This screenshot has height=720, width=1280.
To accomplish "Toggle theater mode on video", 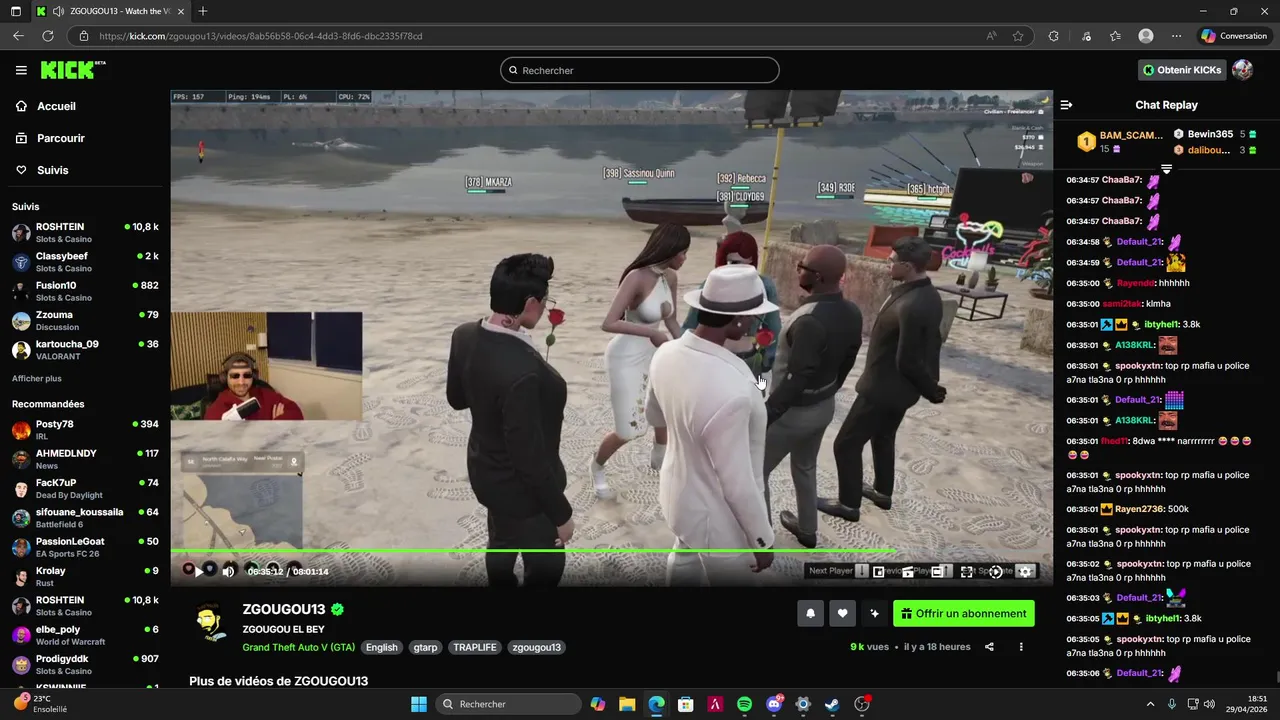I will pos(937,572).
